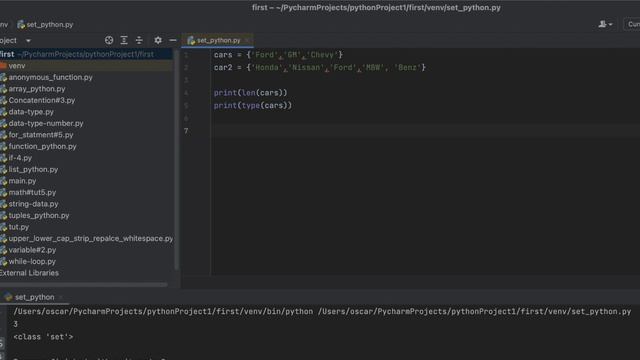This screenshot has height=360, width=640.
Task: Open math#tut5.py file
Action: click(x=32, y=192)
